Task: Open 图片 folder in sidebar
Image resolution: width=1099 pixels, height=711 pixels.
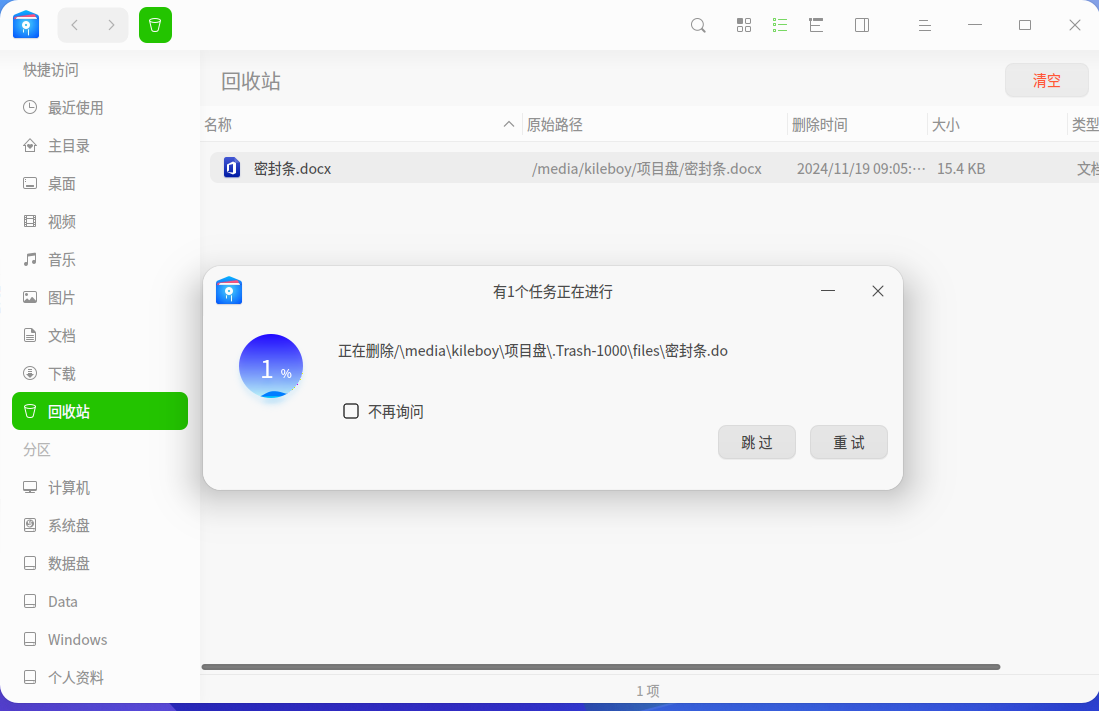Action: [100, 297]
